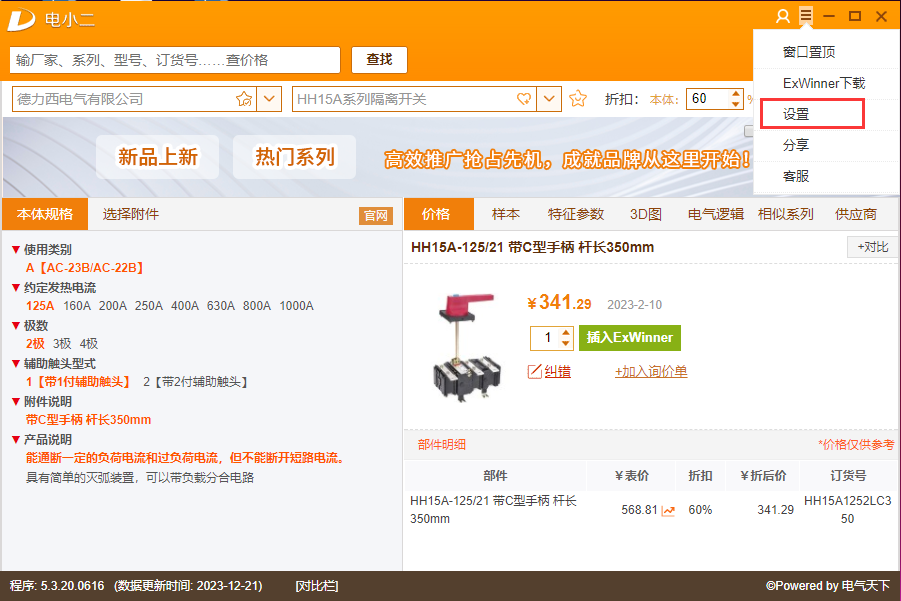Screen dimensions: 901x601
Task: Select the 1000A current option
Action: (297, 306)
